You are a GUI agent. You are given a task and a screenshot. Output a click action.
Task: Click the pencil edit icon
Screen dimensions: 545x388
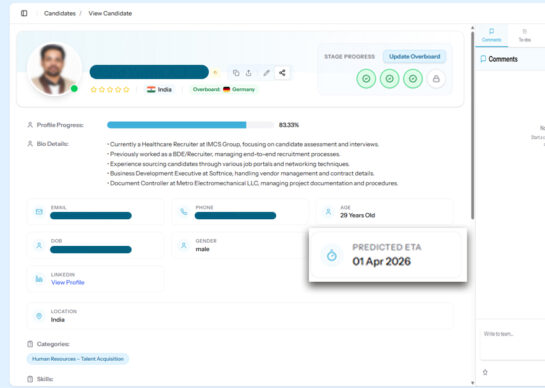click(x=266, y=73)
